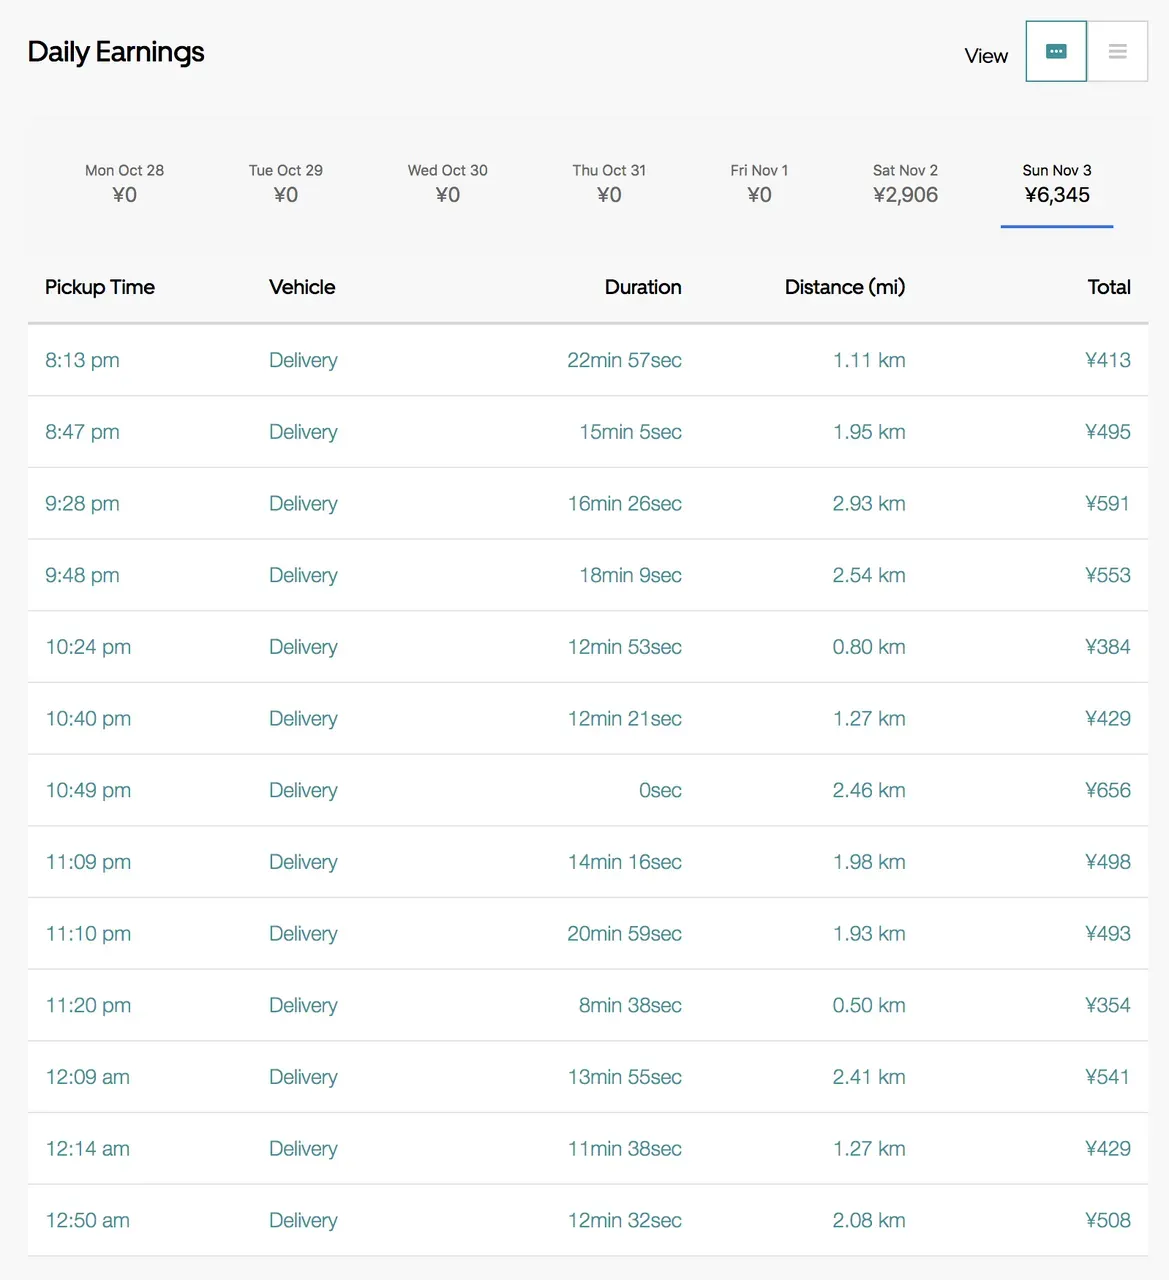Show Sat Nov 2 earnings of ¥2,906
Screen dimensions: 1169x1280
click(x=905, y=183)
